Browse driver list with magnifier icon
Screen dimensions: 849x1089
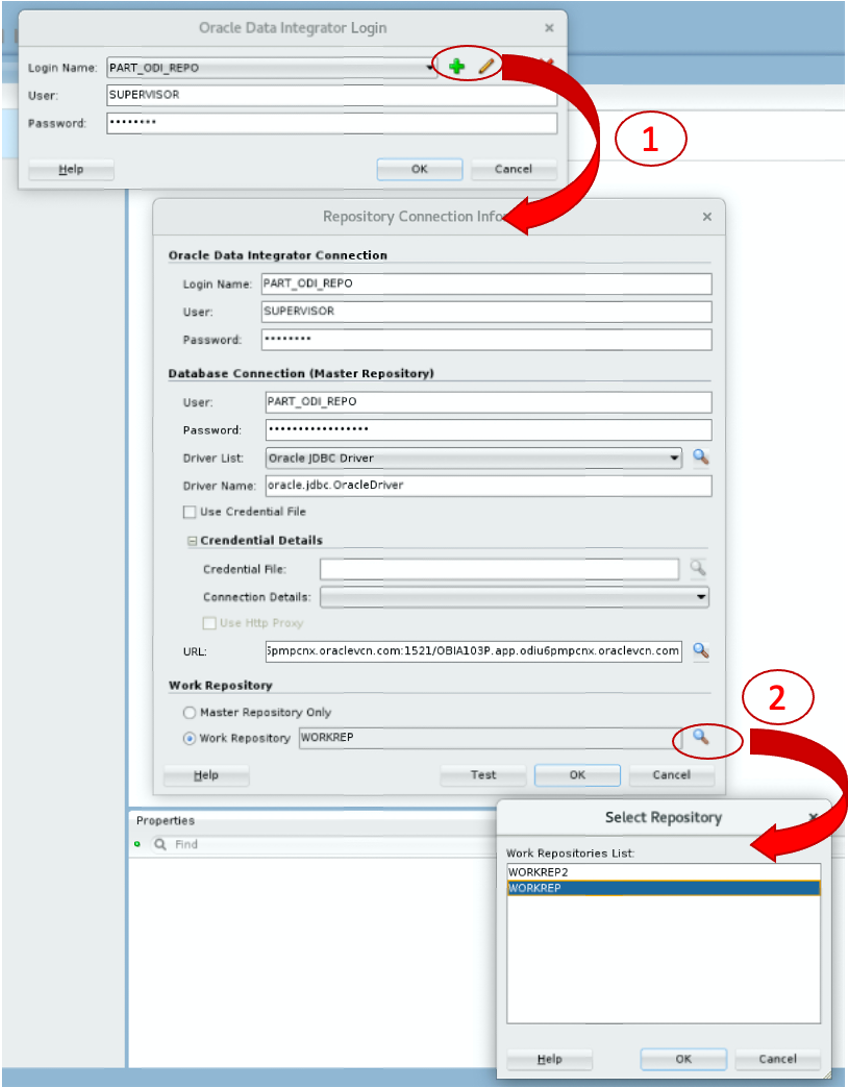coord(700,457)
